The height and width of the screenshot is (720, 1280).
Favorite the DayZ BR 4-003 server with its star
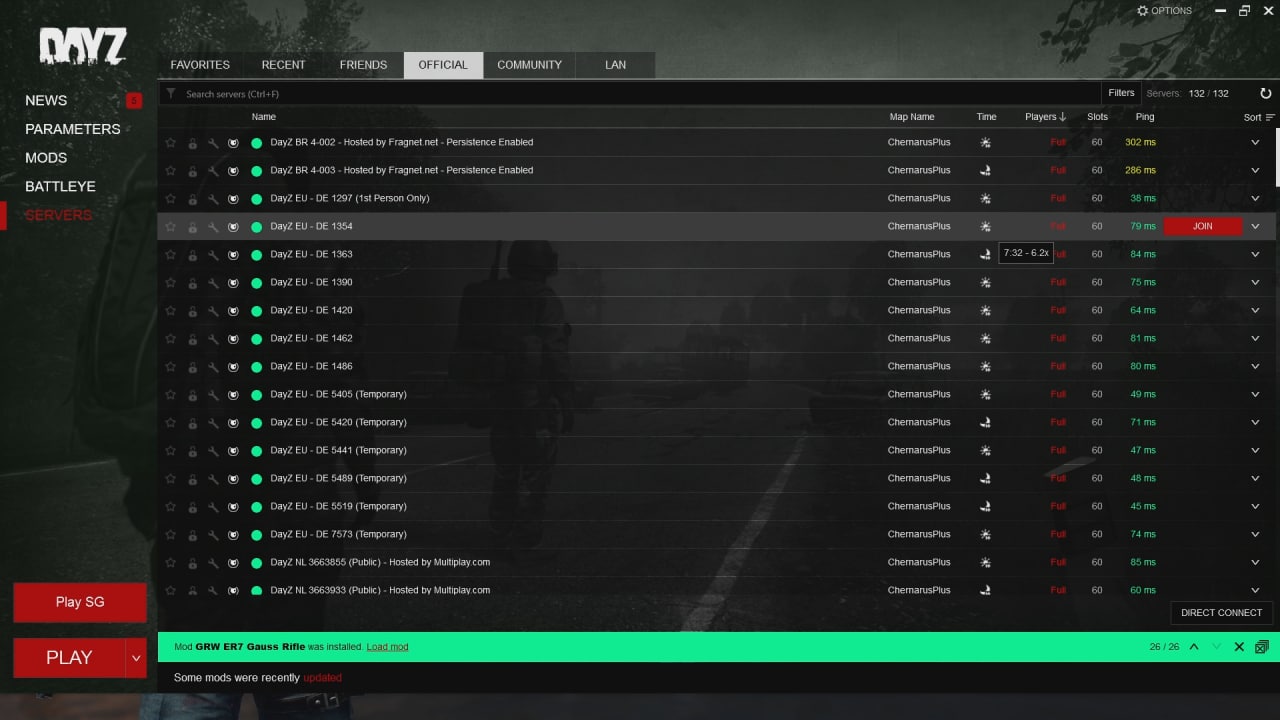170,170
